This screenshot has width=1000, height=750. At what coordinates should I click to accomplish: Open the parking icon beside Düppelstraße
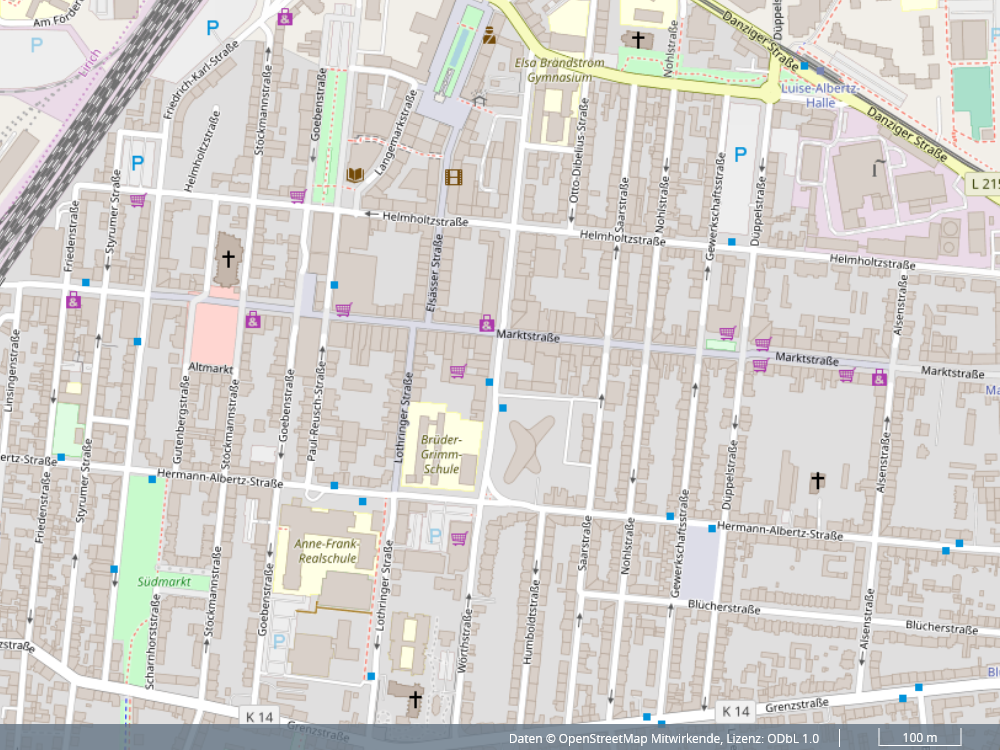pyautogui.click(x=740, y=154)
